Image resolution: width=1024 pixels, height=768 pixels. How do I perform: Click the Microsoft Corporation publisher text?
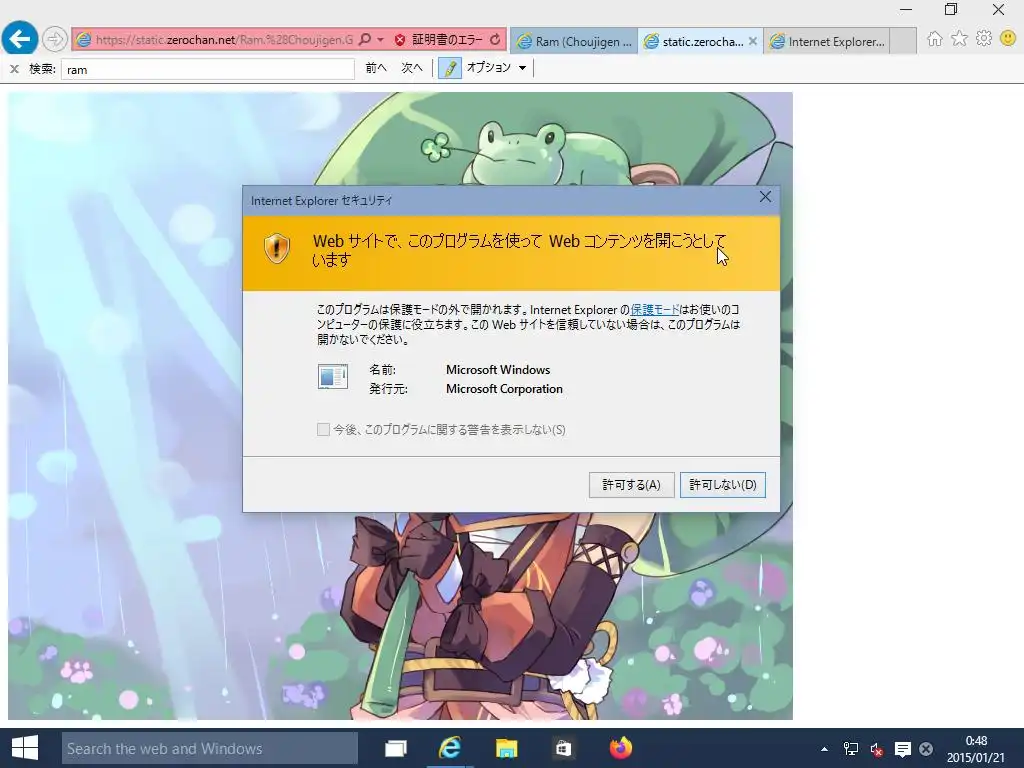(x=504, y=389)
